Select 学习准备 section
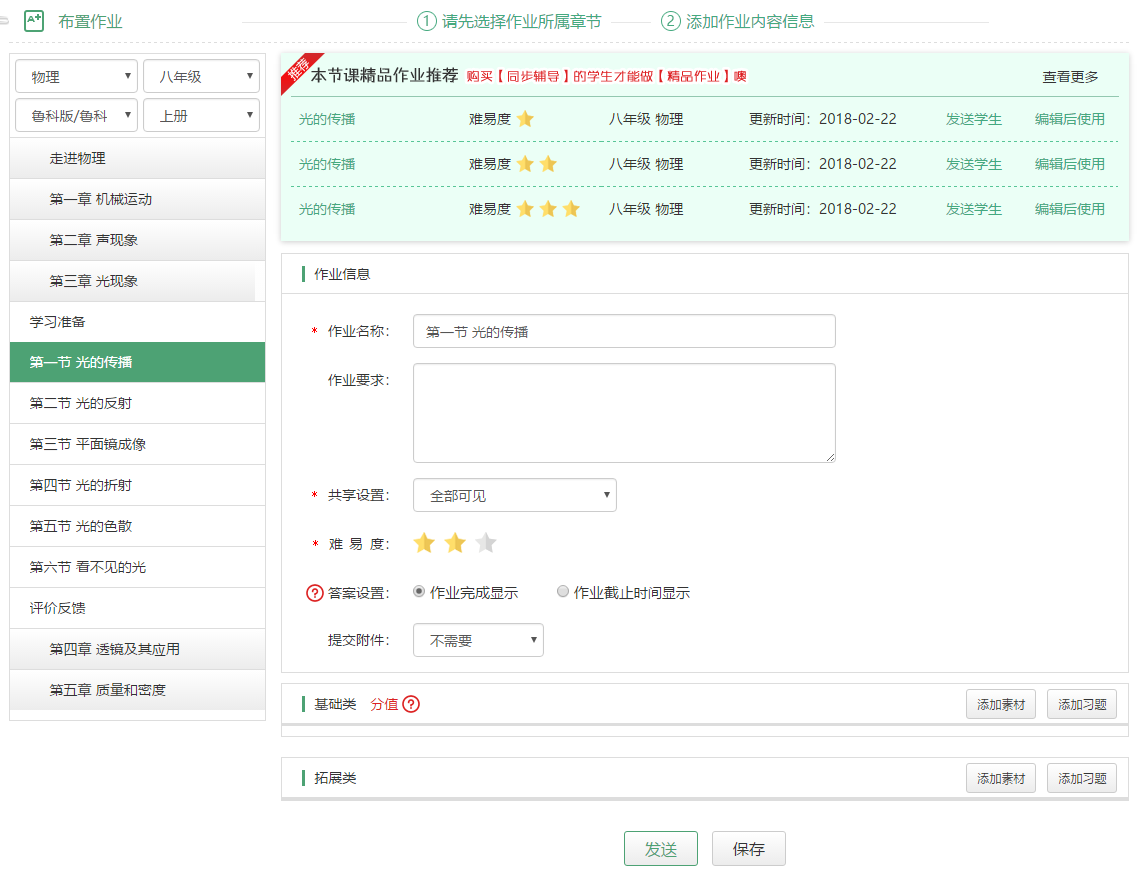This screenshot has width=1139, height=871. tap(137, 321)
